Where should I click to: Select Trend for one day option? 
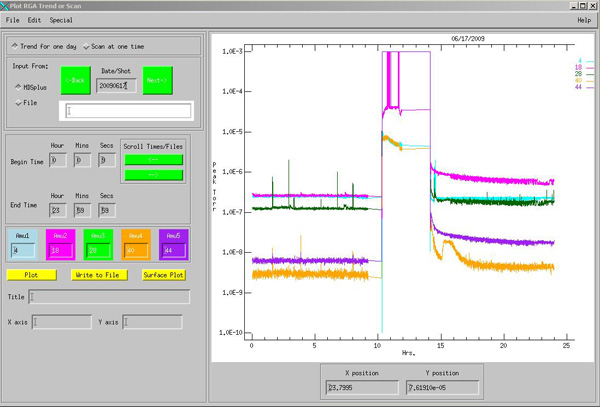pyautogui.click(x=44, y=46)
